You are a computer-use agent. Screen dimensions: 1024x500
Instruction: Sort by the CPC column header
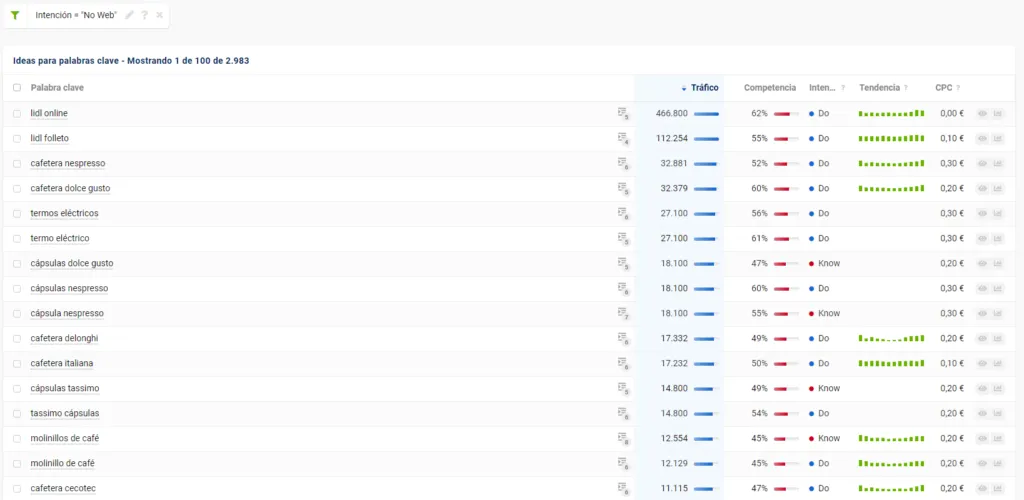pyautogui.click(x=943, y=87)
